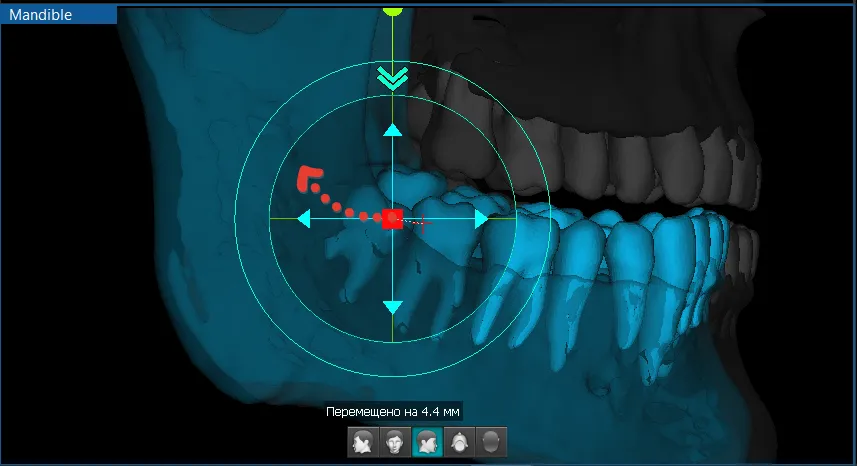Viewport: 857px width, 466px height.
Task: Click the red dotted arrow's starting corner
Action: (304, 176)
